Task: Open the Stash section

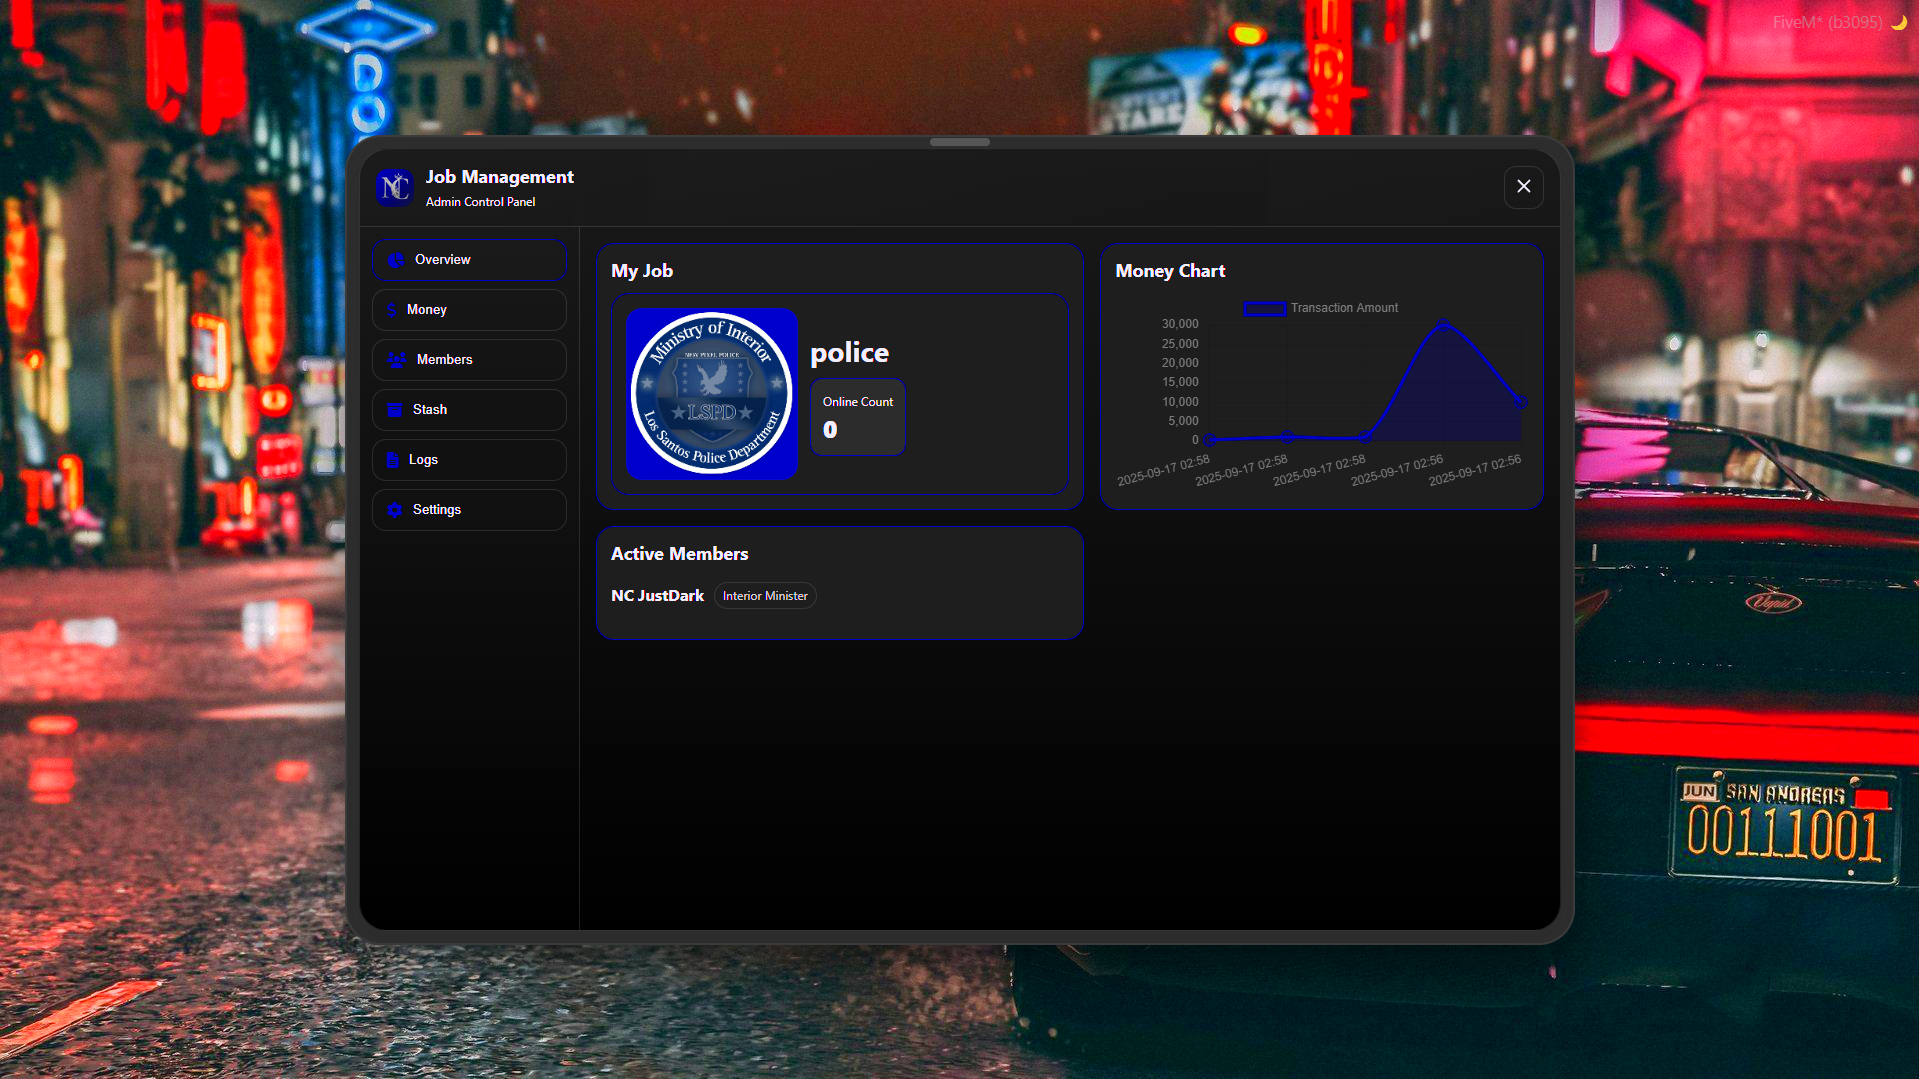Action: [x=469, y=410]
